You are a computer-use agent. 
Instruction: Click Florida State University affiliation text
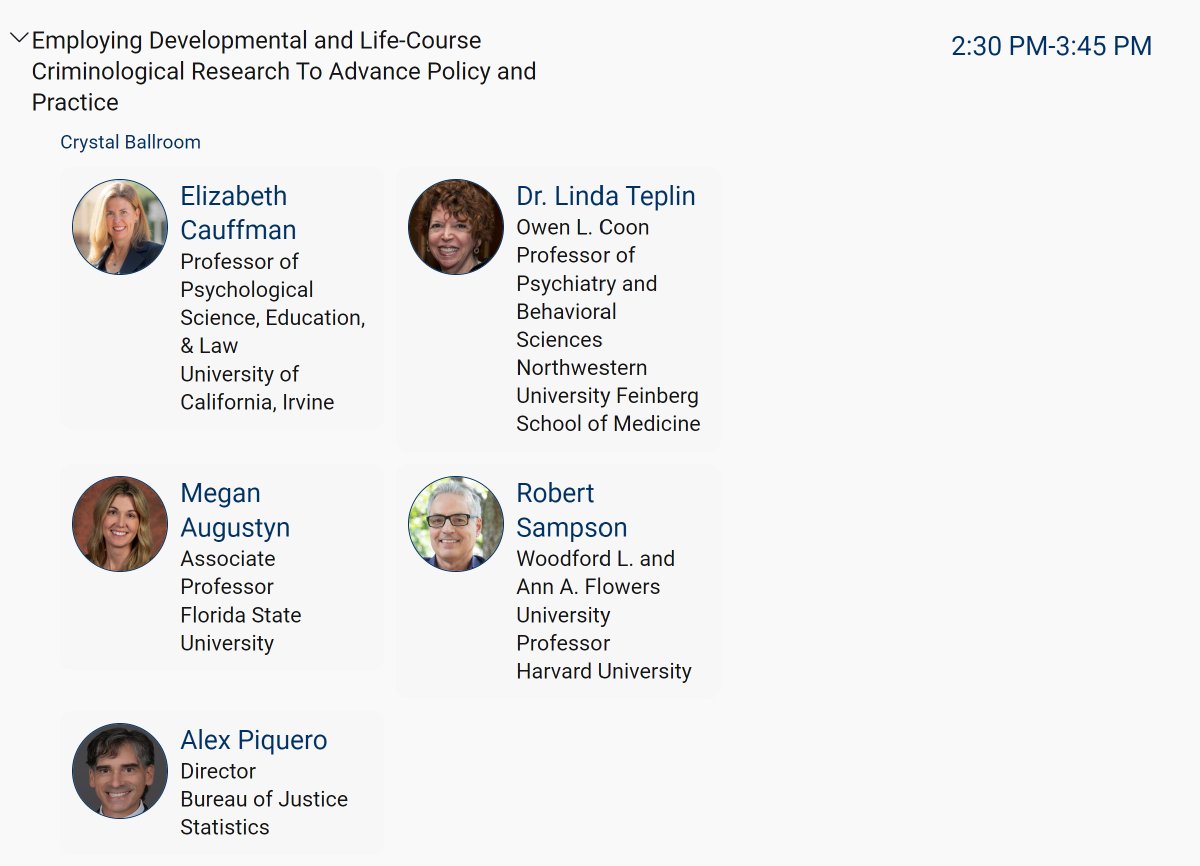[241, 629]
